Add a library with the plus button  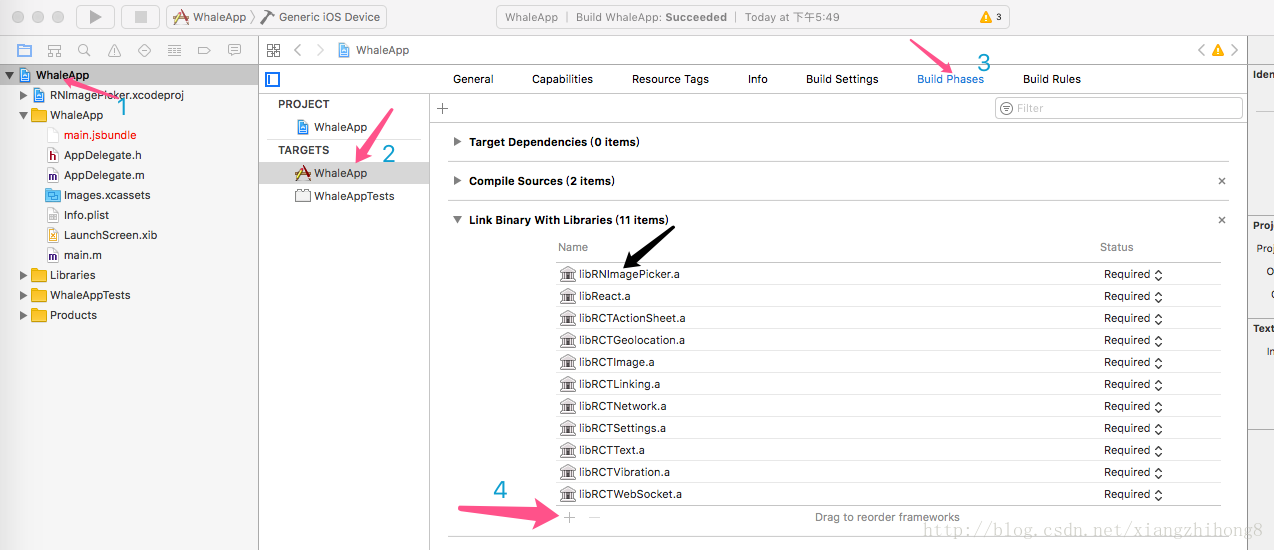pos(570,517)
